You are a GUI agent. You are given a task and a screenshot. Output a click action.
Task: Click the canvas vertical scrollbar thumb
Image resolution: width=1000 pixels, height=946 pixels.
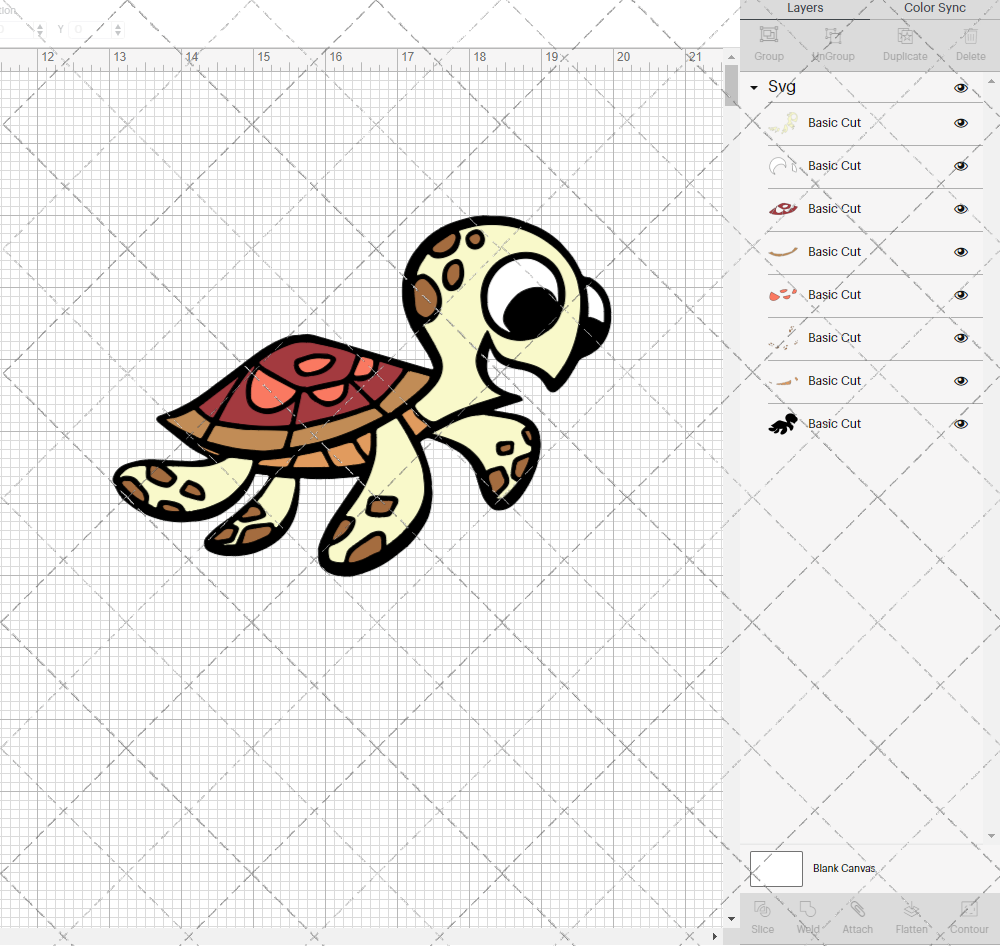coord(731,85)
